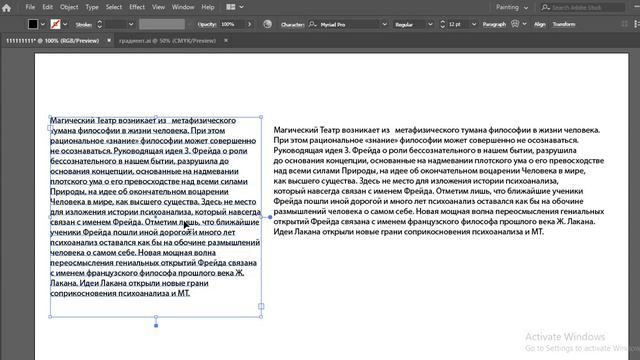Viewport: 640px width, 360px height.
Task: Click the Search Adobe Stock magnifier icon
Action: coord(545,7)
